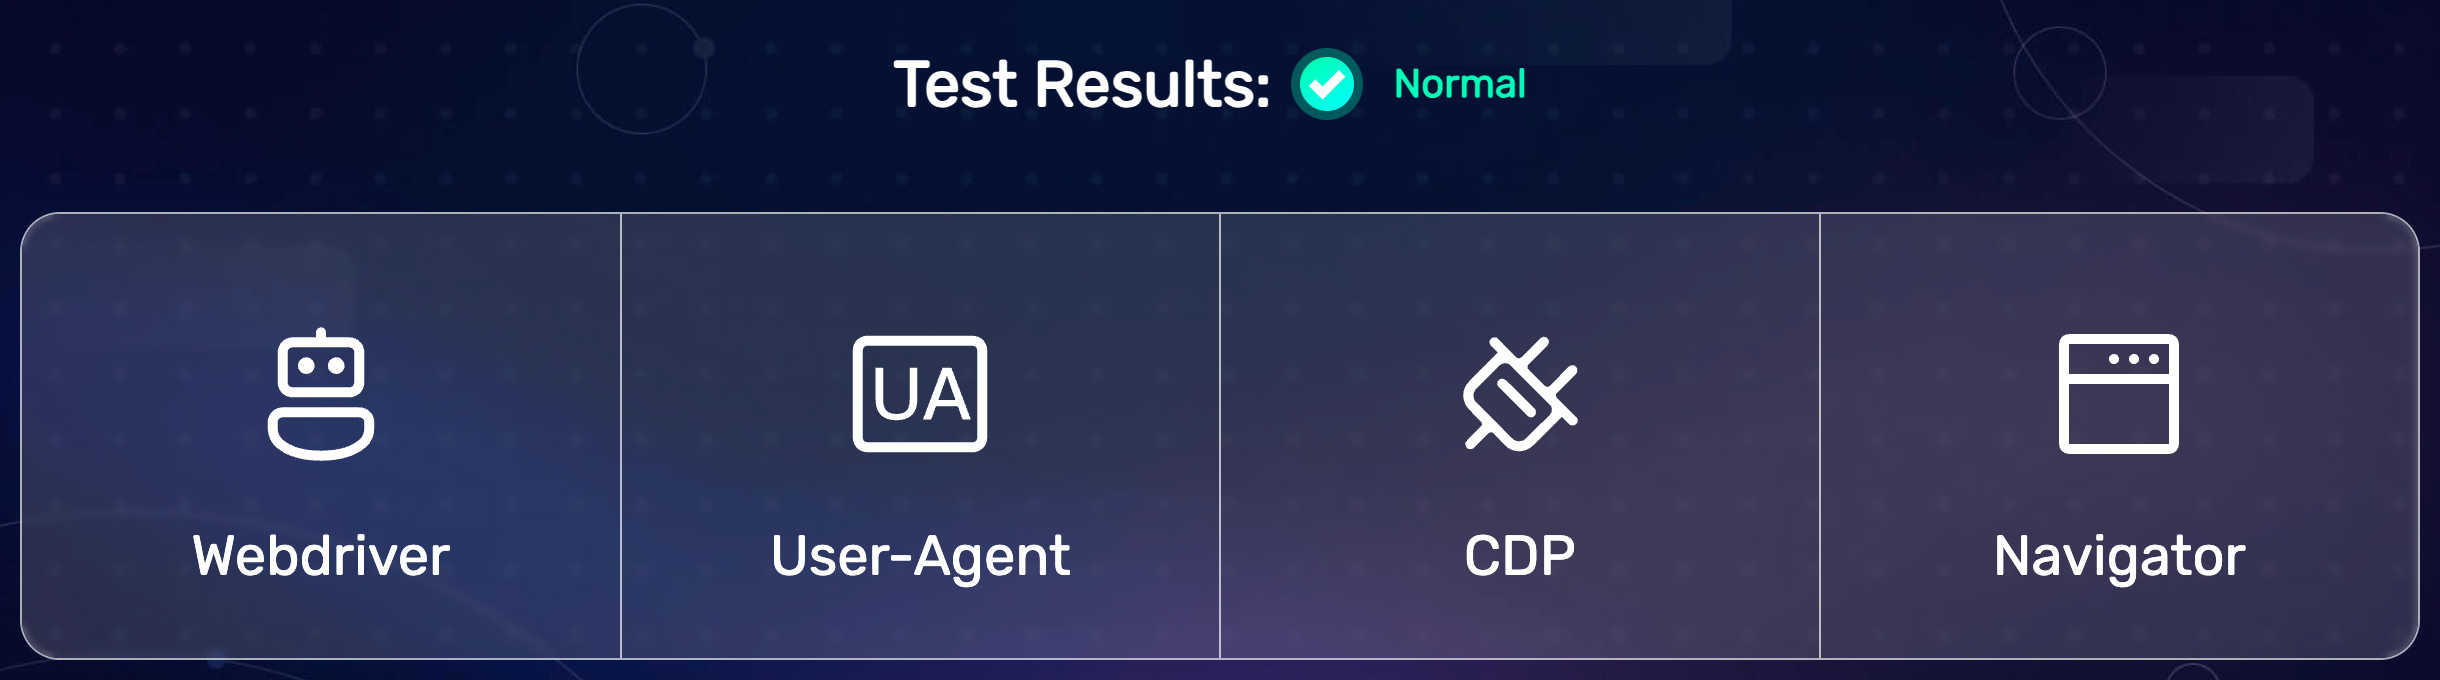Click the Webdriver robot icon
Image resolution: width=2440 pixels, height=680 pixels.
coord(321,394)
